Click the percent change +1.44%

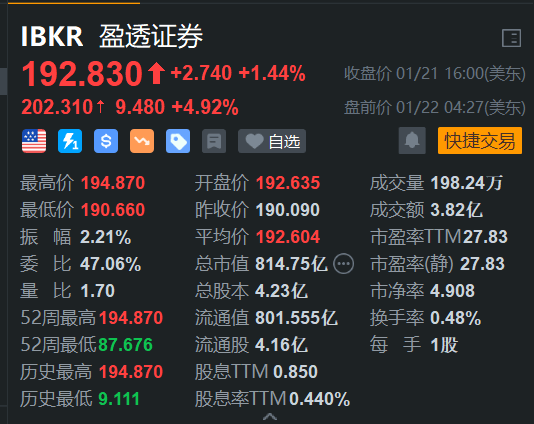point(272,73)
